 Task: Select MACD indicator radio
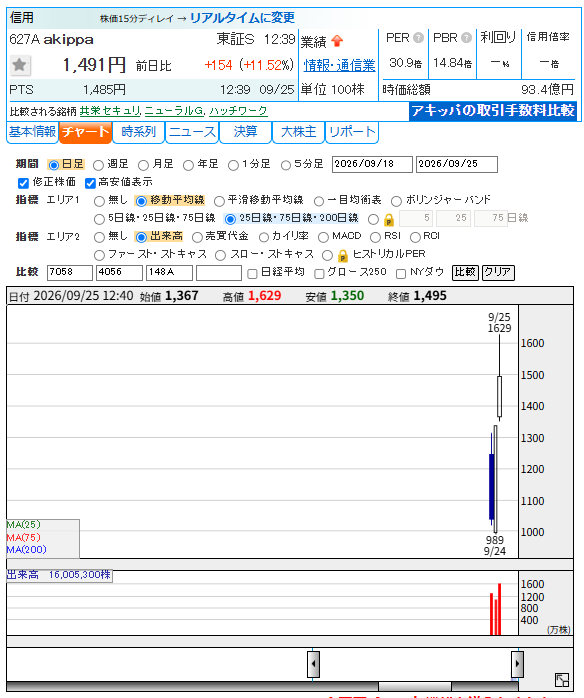coord(324,237)
